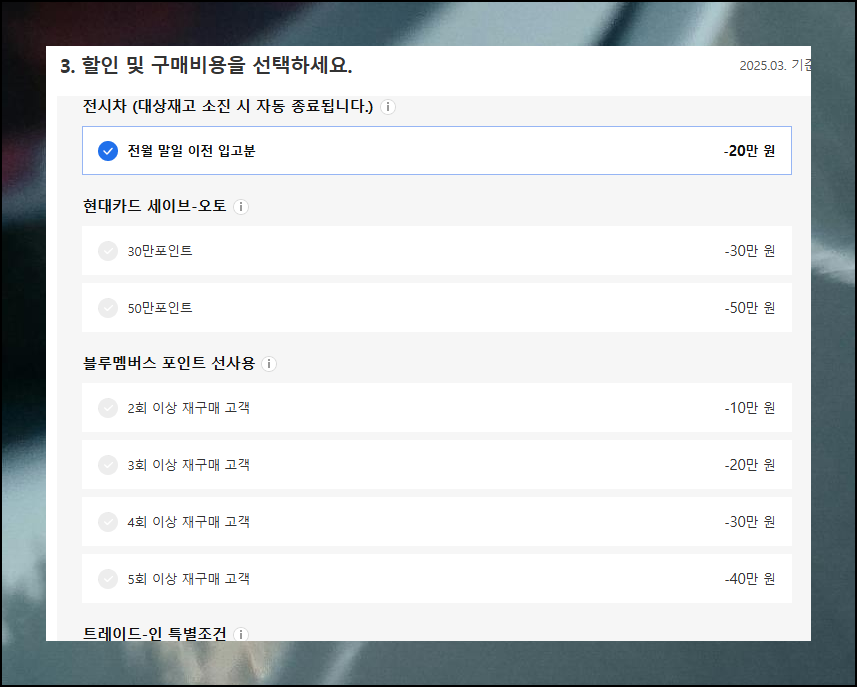Open info icon beside 현대카드 세이브-오토
Screen dimensions: 857x687
[x=241, y=207]
